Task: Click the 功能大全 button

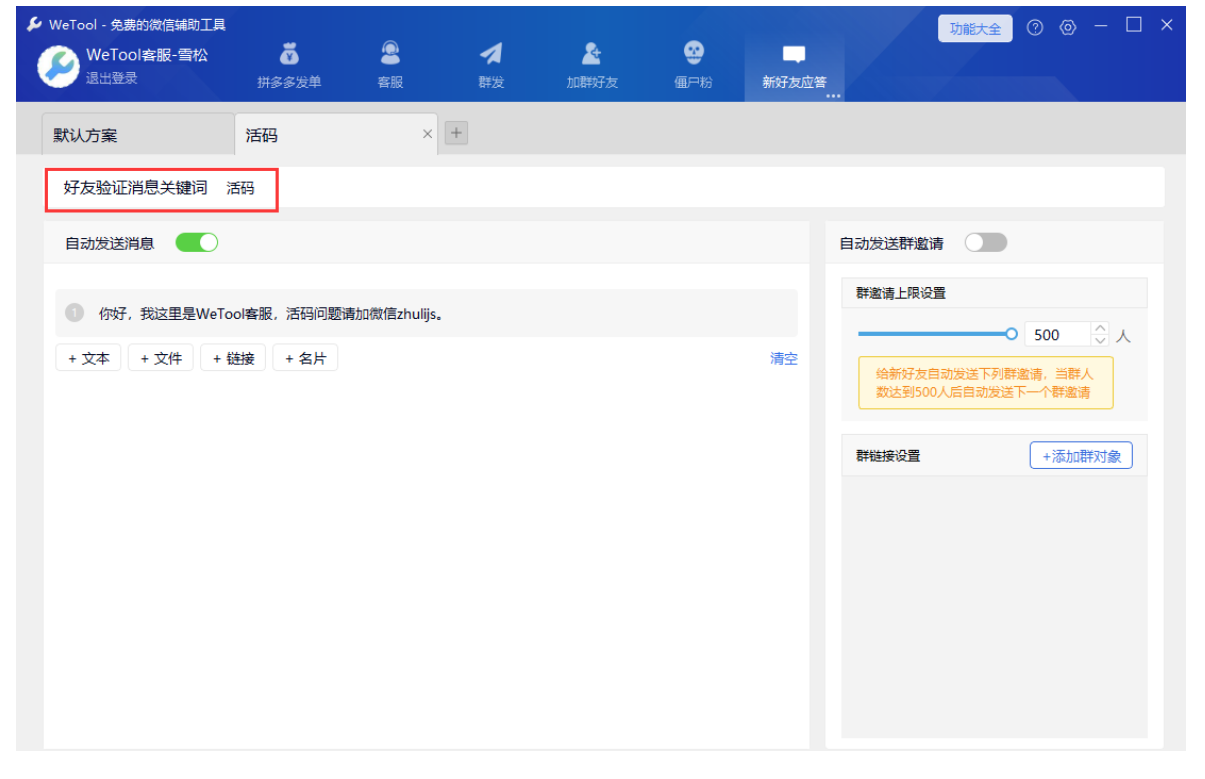Action: (975, 29)
